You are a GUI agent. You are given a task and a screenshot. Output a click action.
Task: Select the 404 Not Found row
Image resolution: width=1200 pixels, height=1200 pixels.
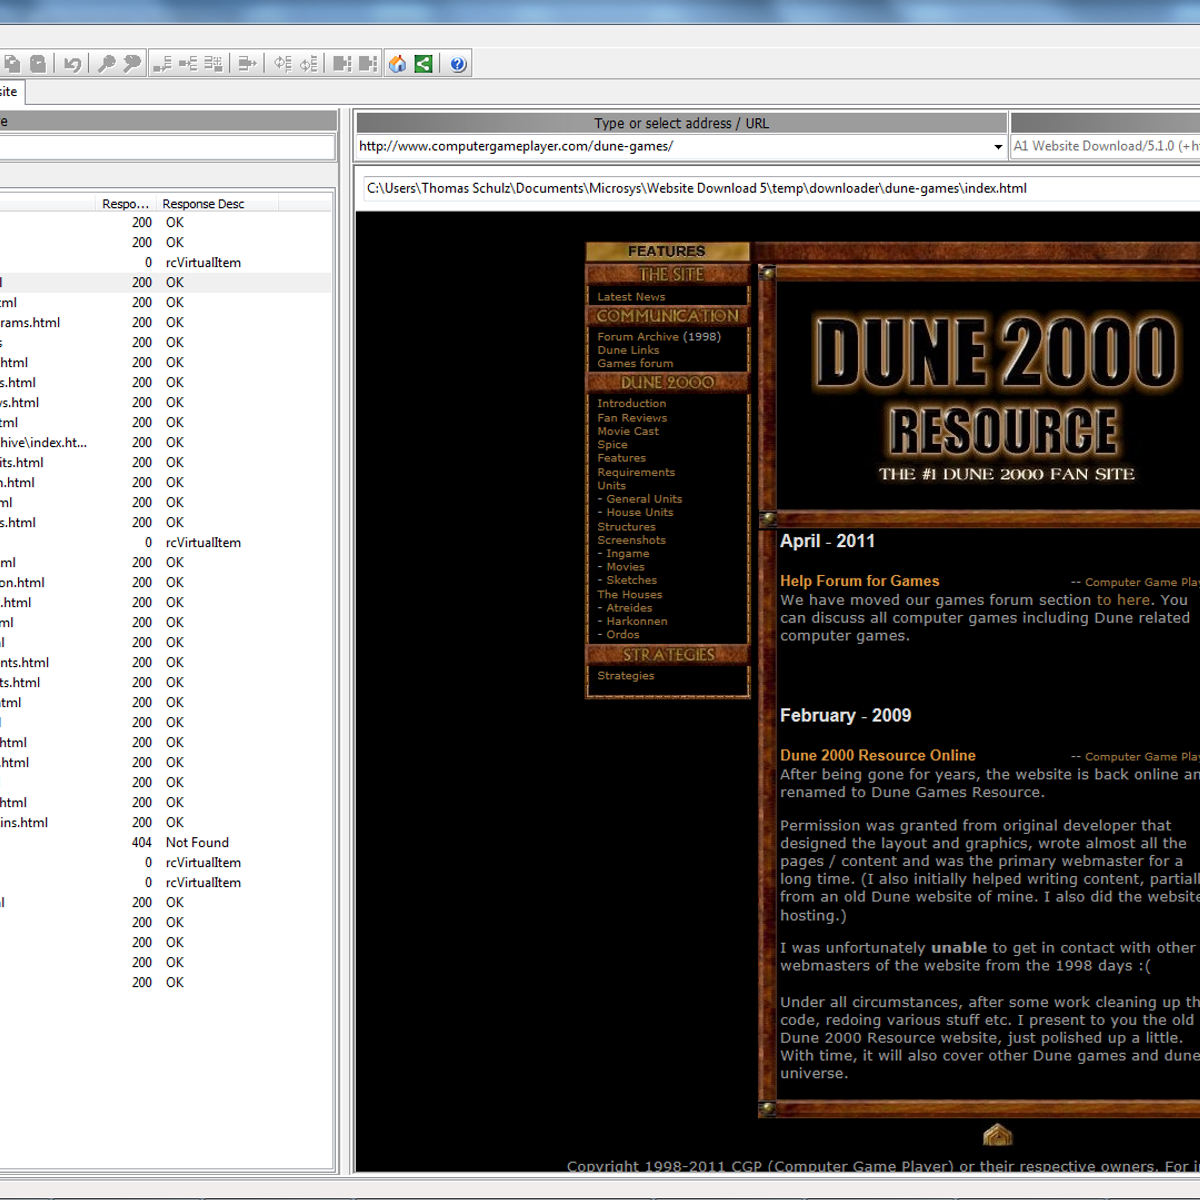[x=166, y=842]
